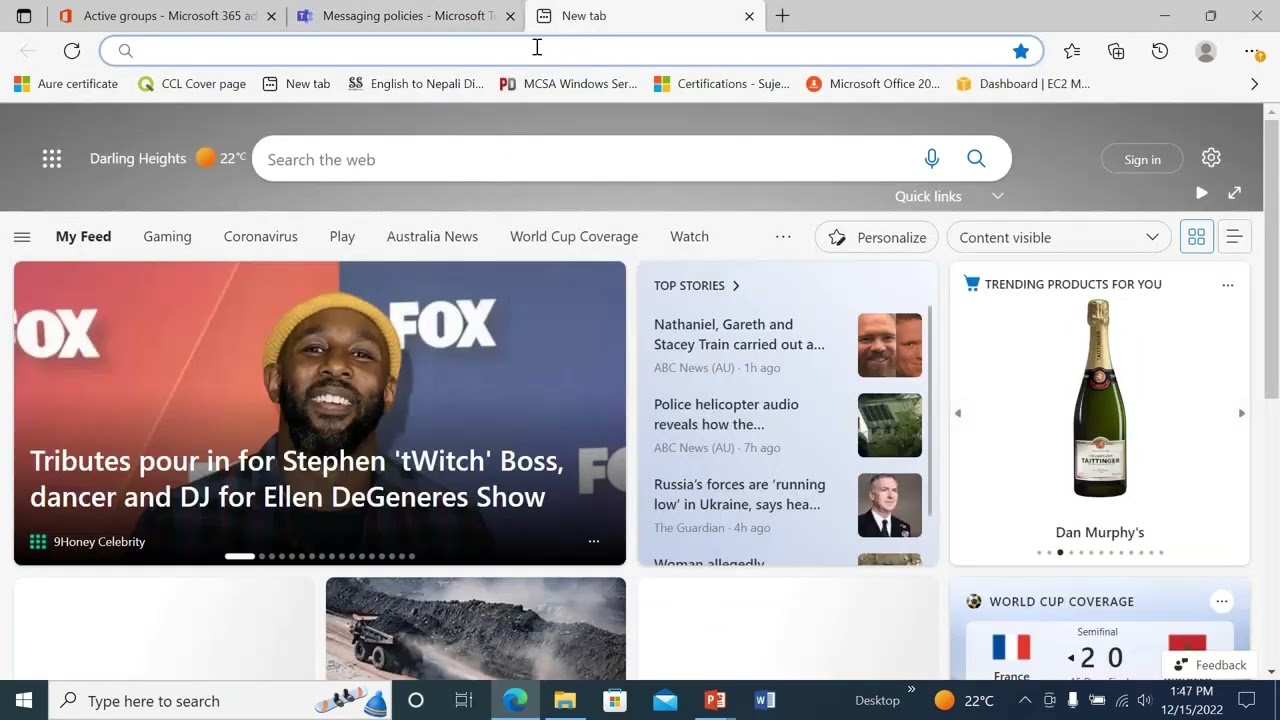
Task: Show previous trending product
Action: [958, 413]
